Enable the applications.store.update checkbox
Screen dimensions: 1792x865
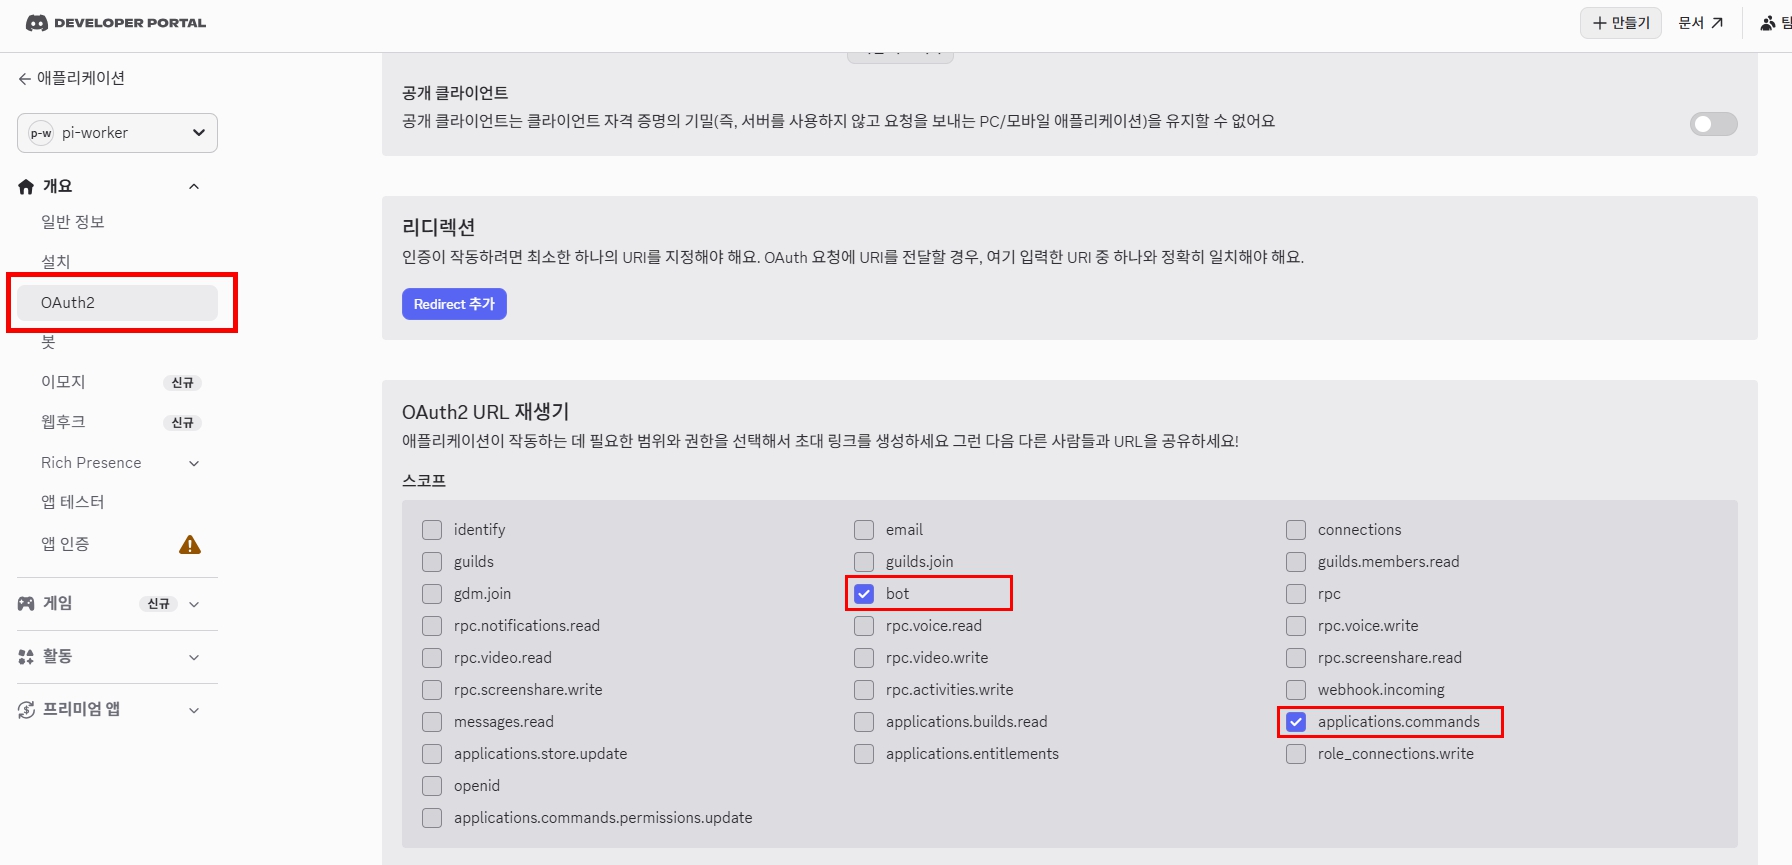(x=432, y=754)
